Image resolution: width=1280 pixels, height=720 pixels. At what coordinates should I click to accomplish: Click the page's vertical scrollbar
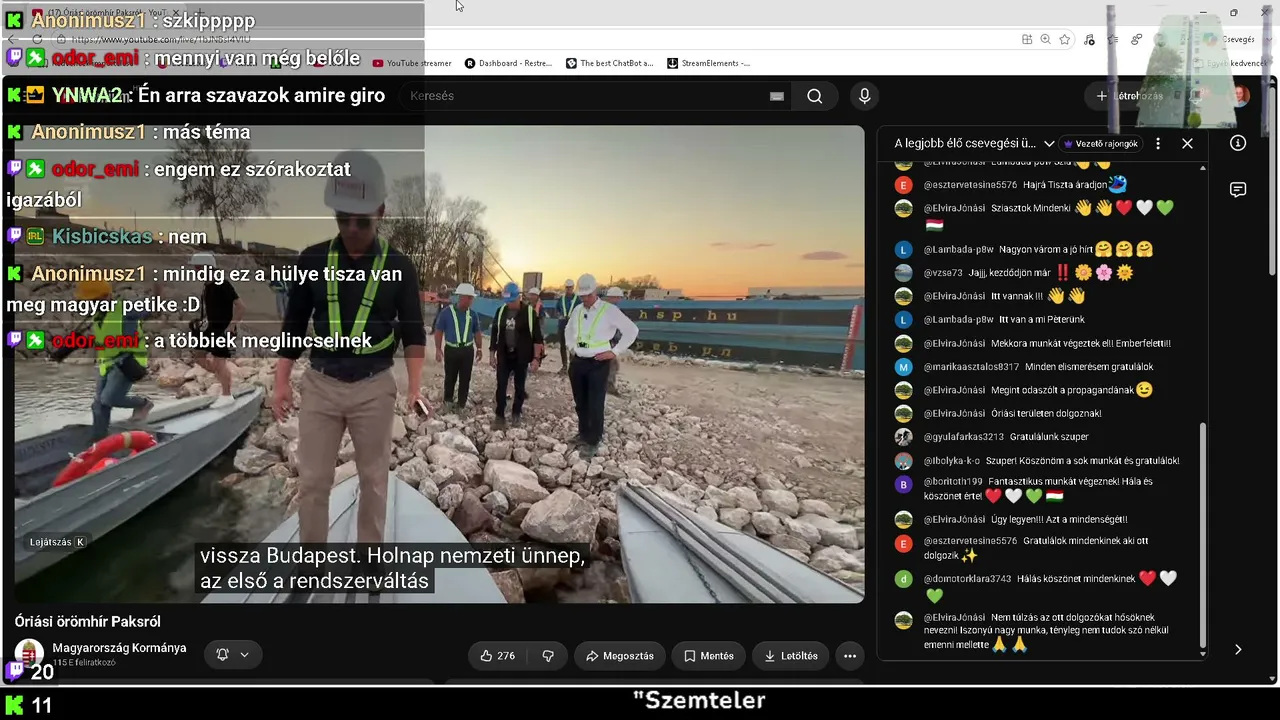pos(1272,180)
